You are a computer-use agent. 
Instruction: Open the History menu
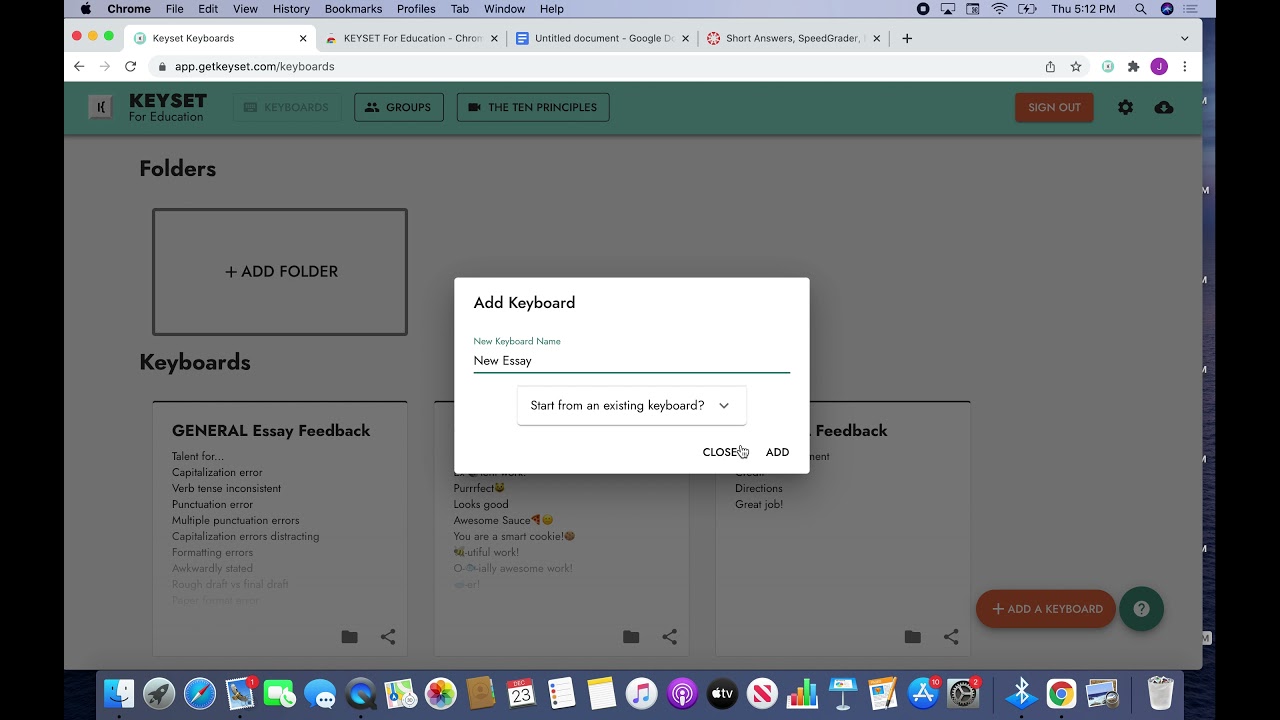click(x=291, y=9)
